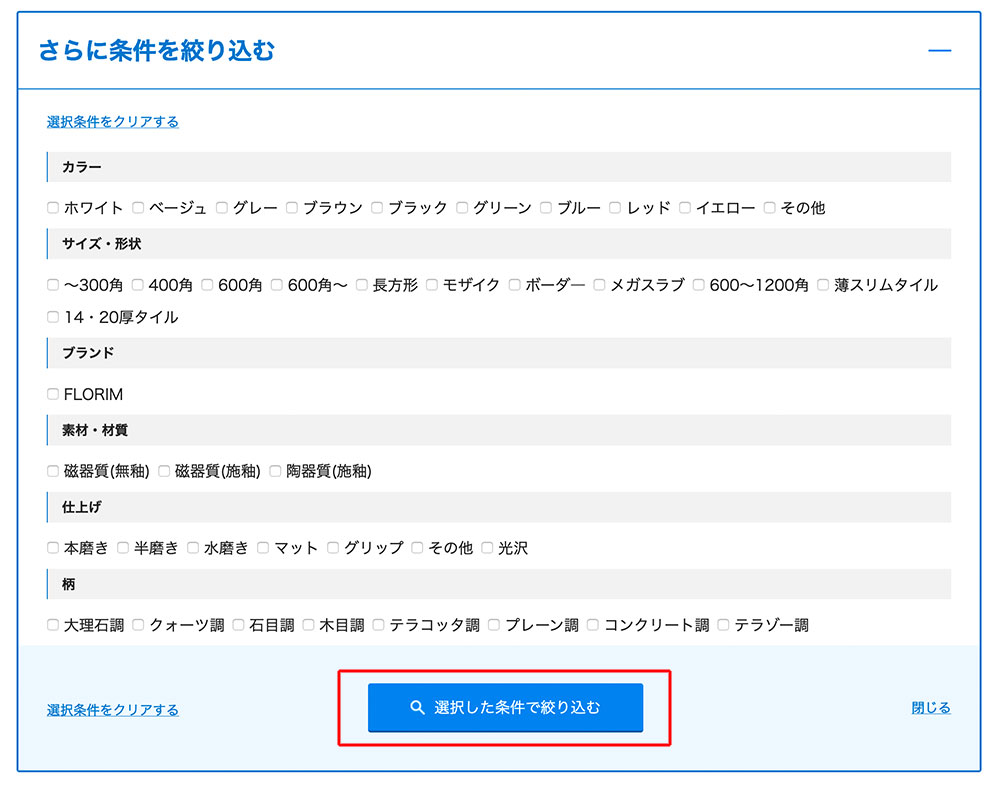Viewport: 1000px width, 785px height.
Task: Click the bottom 選択条件をクリアする link
Action: tap(112, 710)
